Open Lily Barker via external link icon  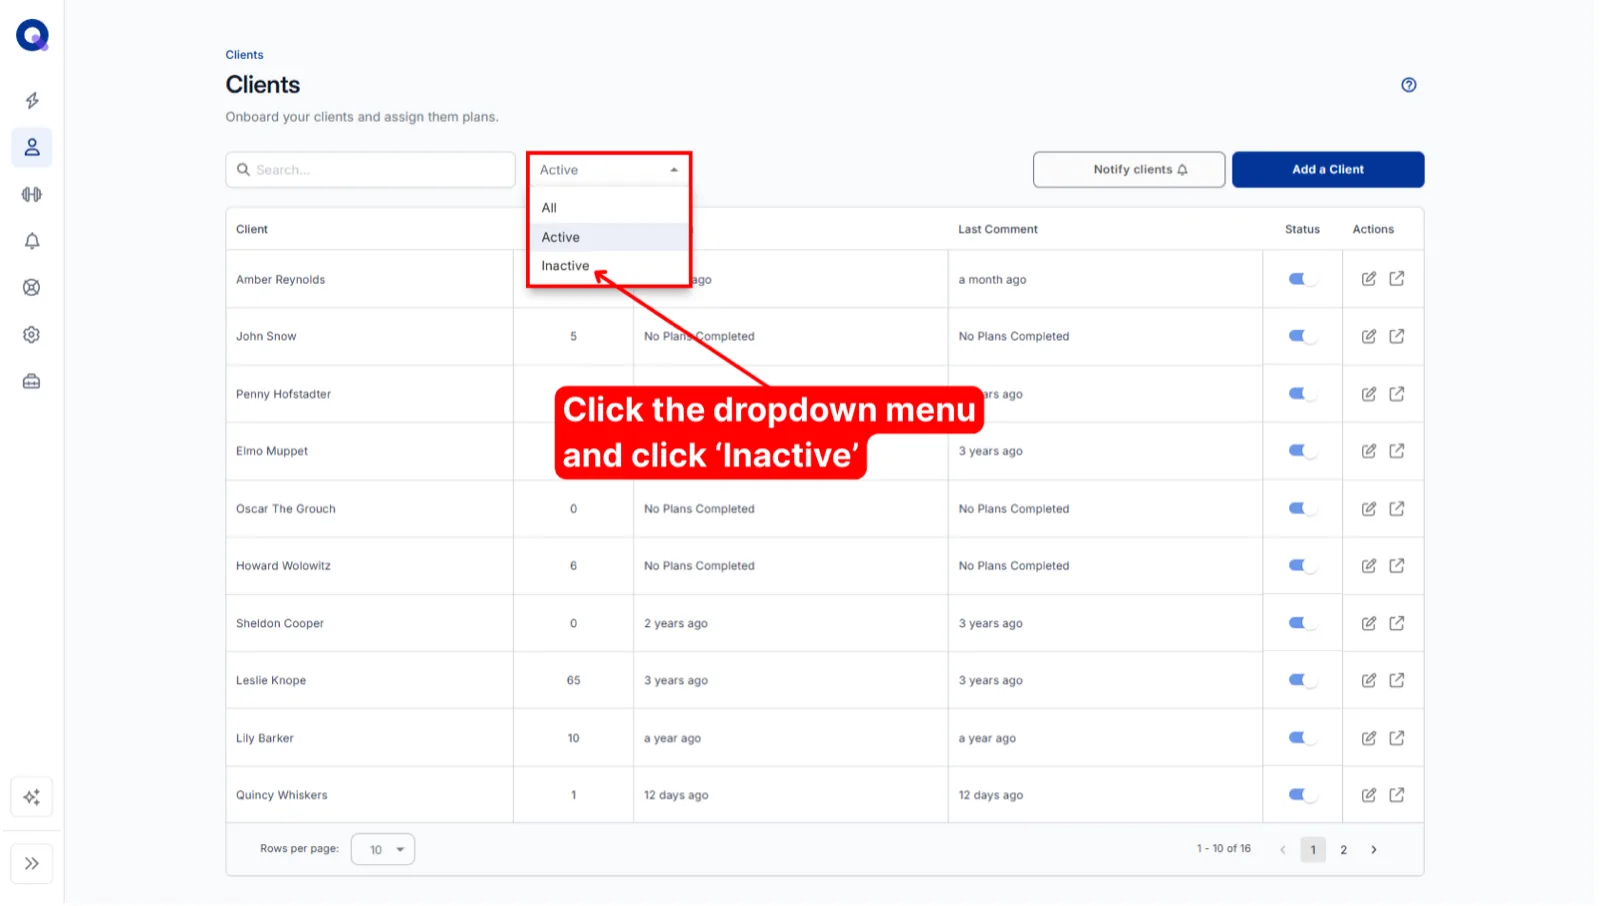pos(1396,738)
